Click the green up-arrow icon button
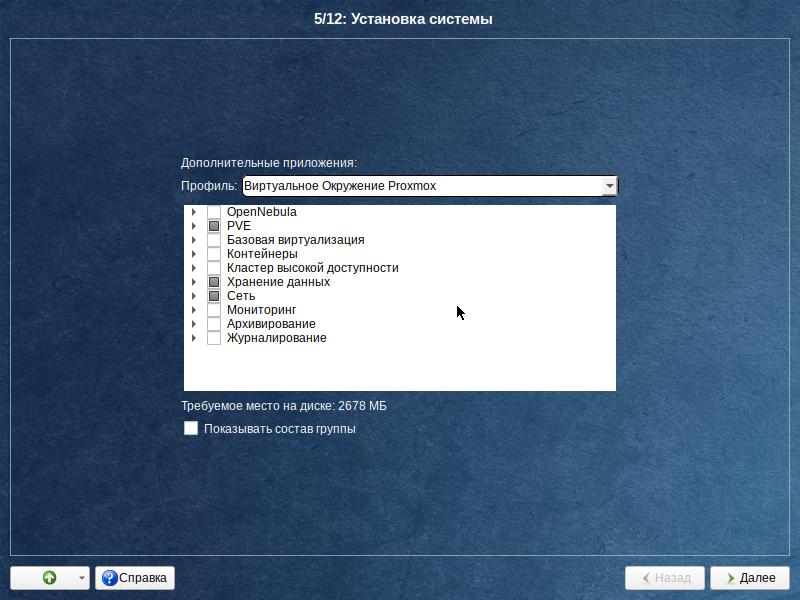 [x=49, y=578]
